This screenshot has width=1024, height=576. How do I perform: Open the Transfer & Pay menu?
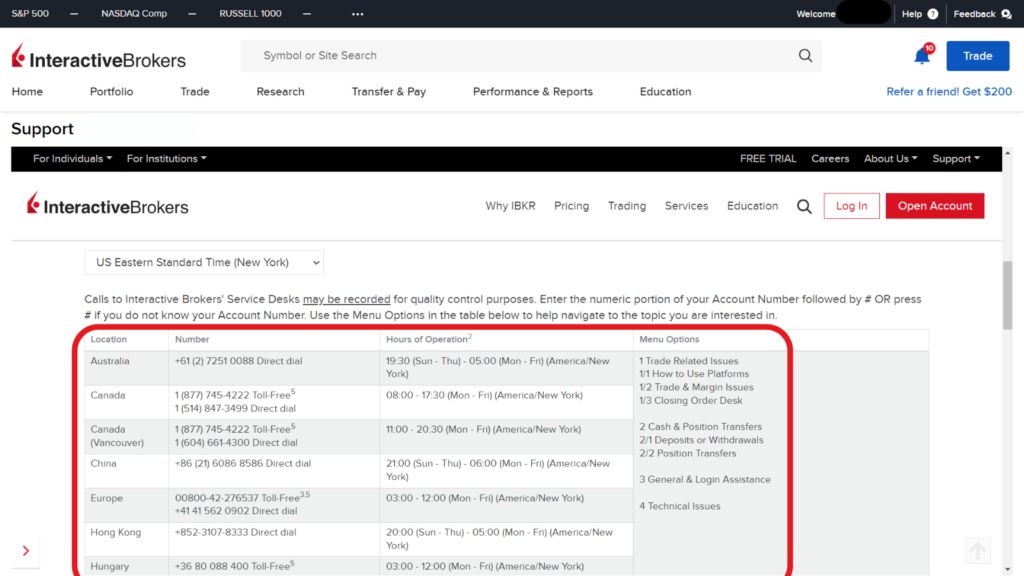click(x=389, y=91)
